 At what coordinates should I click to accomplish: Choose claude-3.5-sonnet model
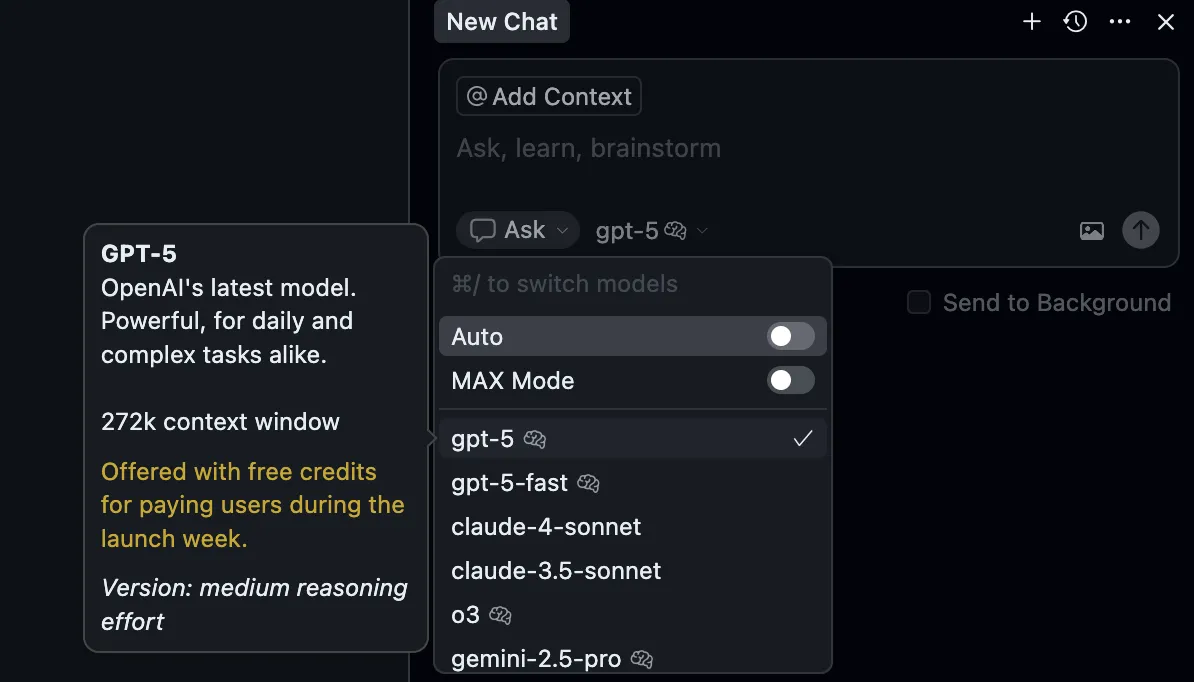pyautogui.click(x=556, y=571)
